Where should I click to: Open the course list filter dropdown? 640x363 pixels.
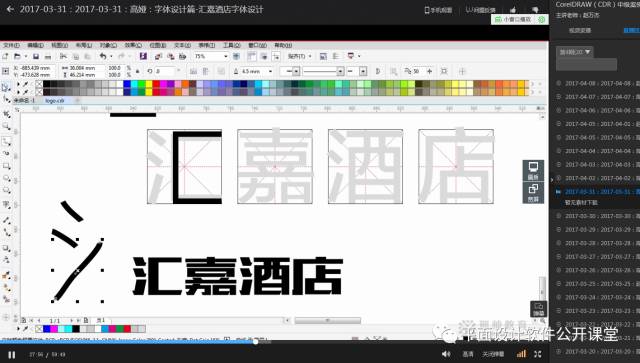click(575, 52)
